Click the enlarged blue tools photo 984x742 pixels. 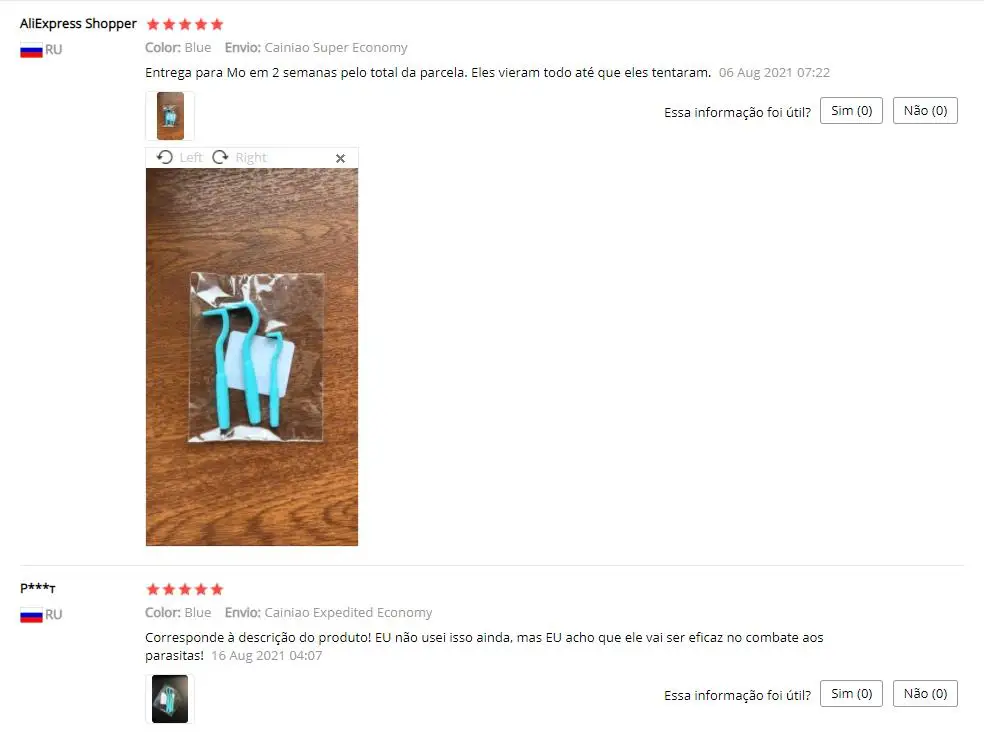[252, 357]
